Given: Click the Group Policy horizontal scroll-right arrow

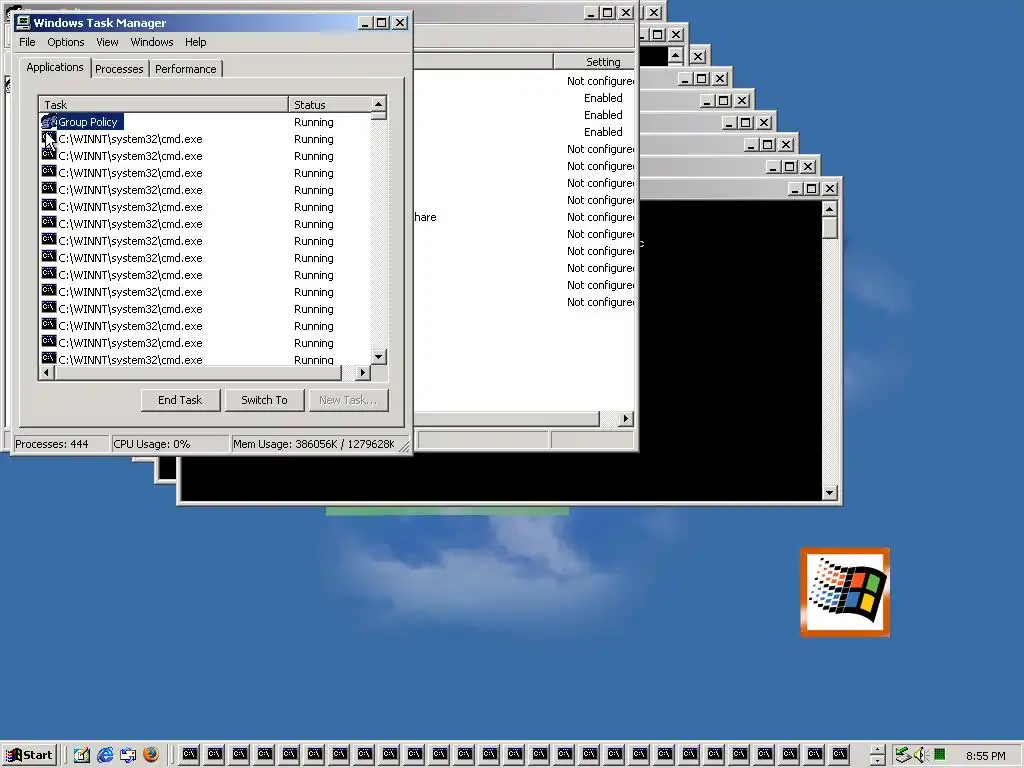Looking at the screenshot, I should pyautogui.click(x=626, y=419).
